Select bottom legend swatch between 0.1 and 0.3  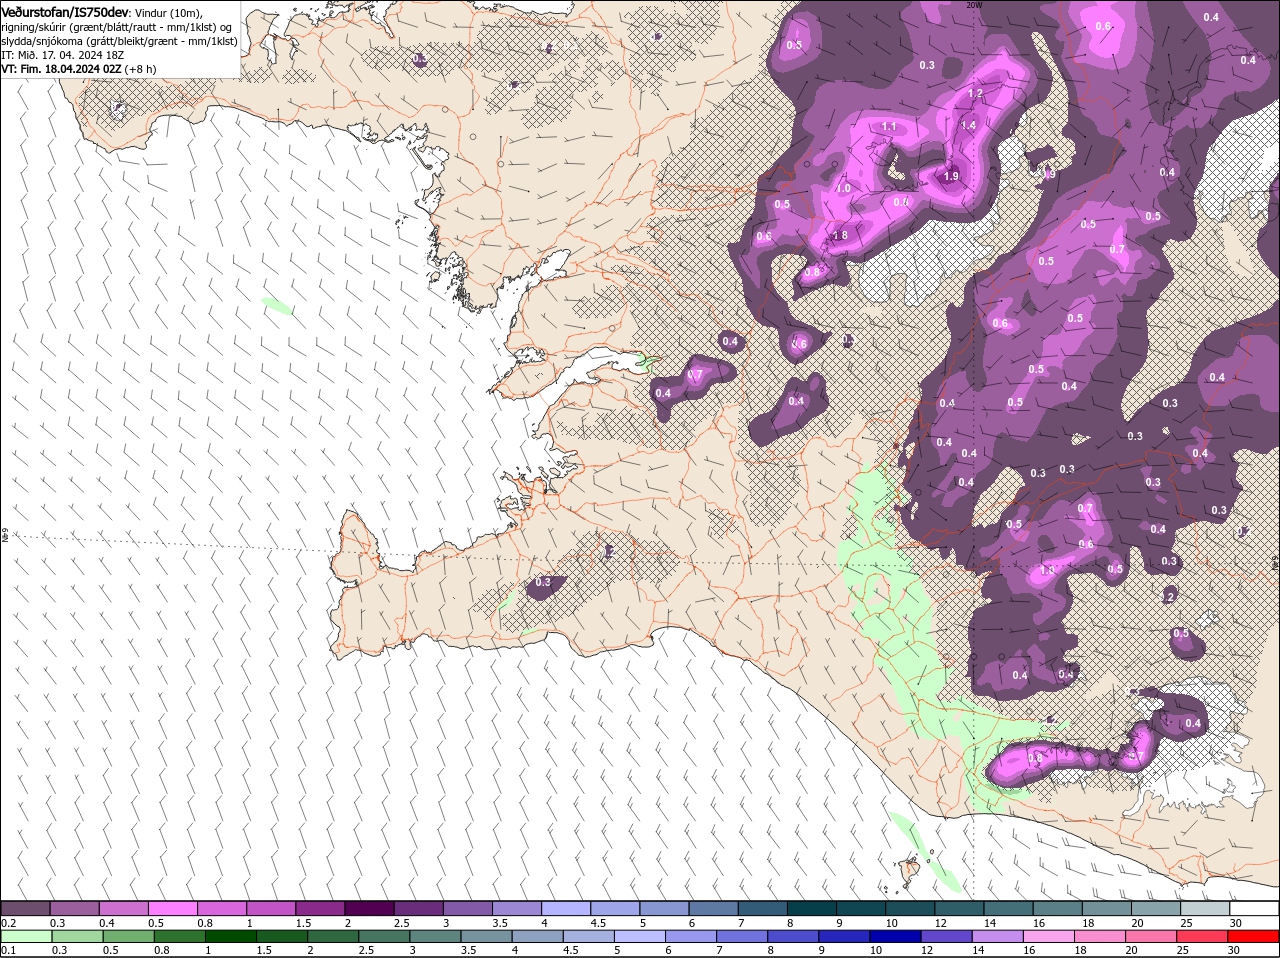tap(27, 937)
